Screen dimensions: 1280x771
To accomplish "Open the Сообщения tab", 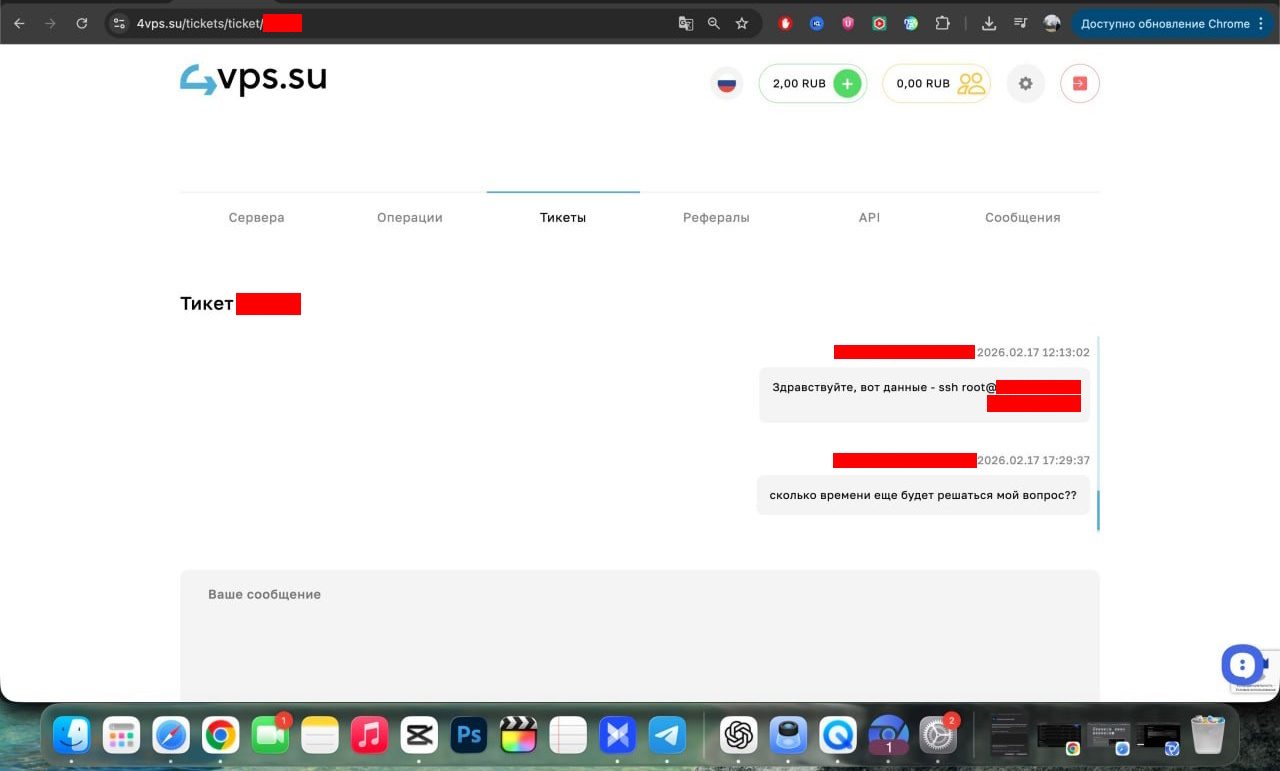I will click(1022, 218).
